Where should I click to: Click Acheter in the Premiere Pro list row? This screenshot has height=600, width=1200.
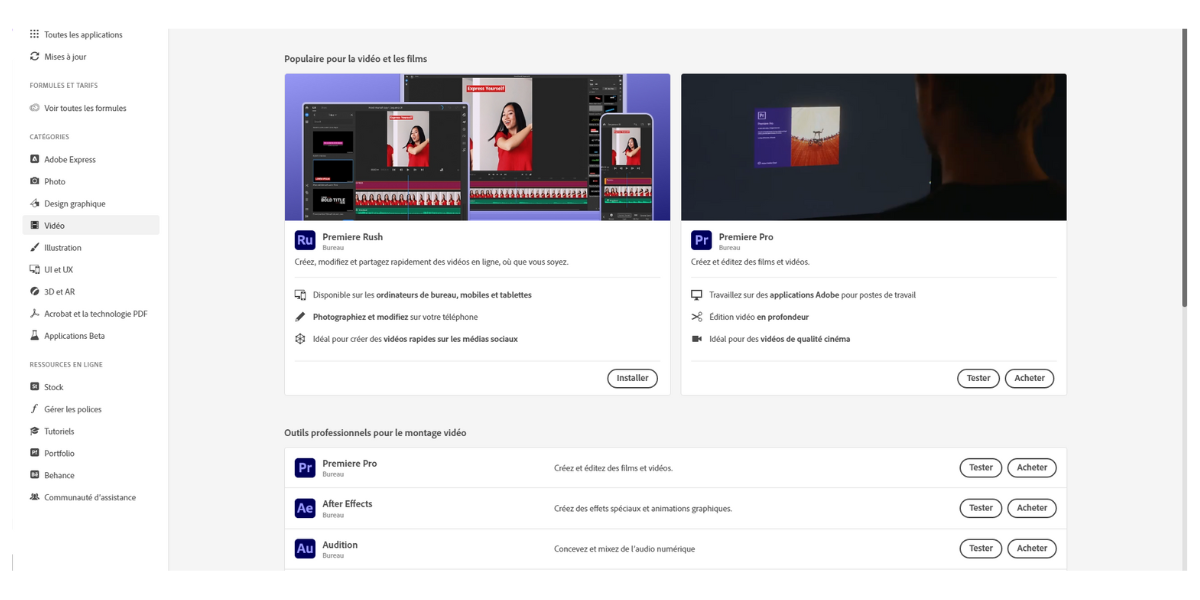[1032, 467]
